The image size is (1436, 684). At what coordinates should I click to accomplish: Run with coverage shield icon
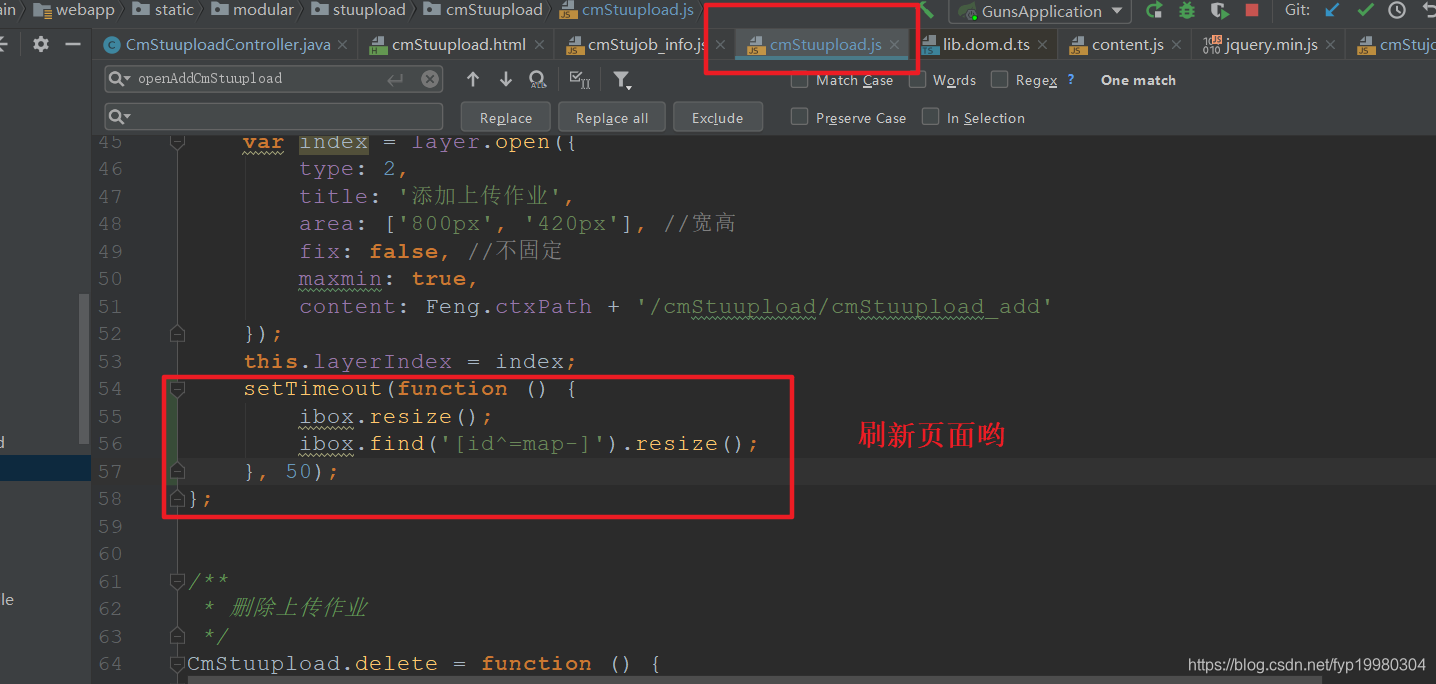(x=1219, y=11)
